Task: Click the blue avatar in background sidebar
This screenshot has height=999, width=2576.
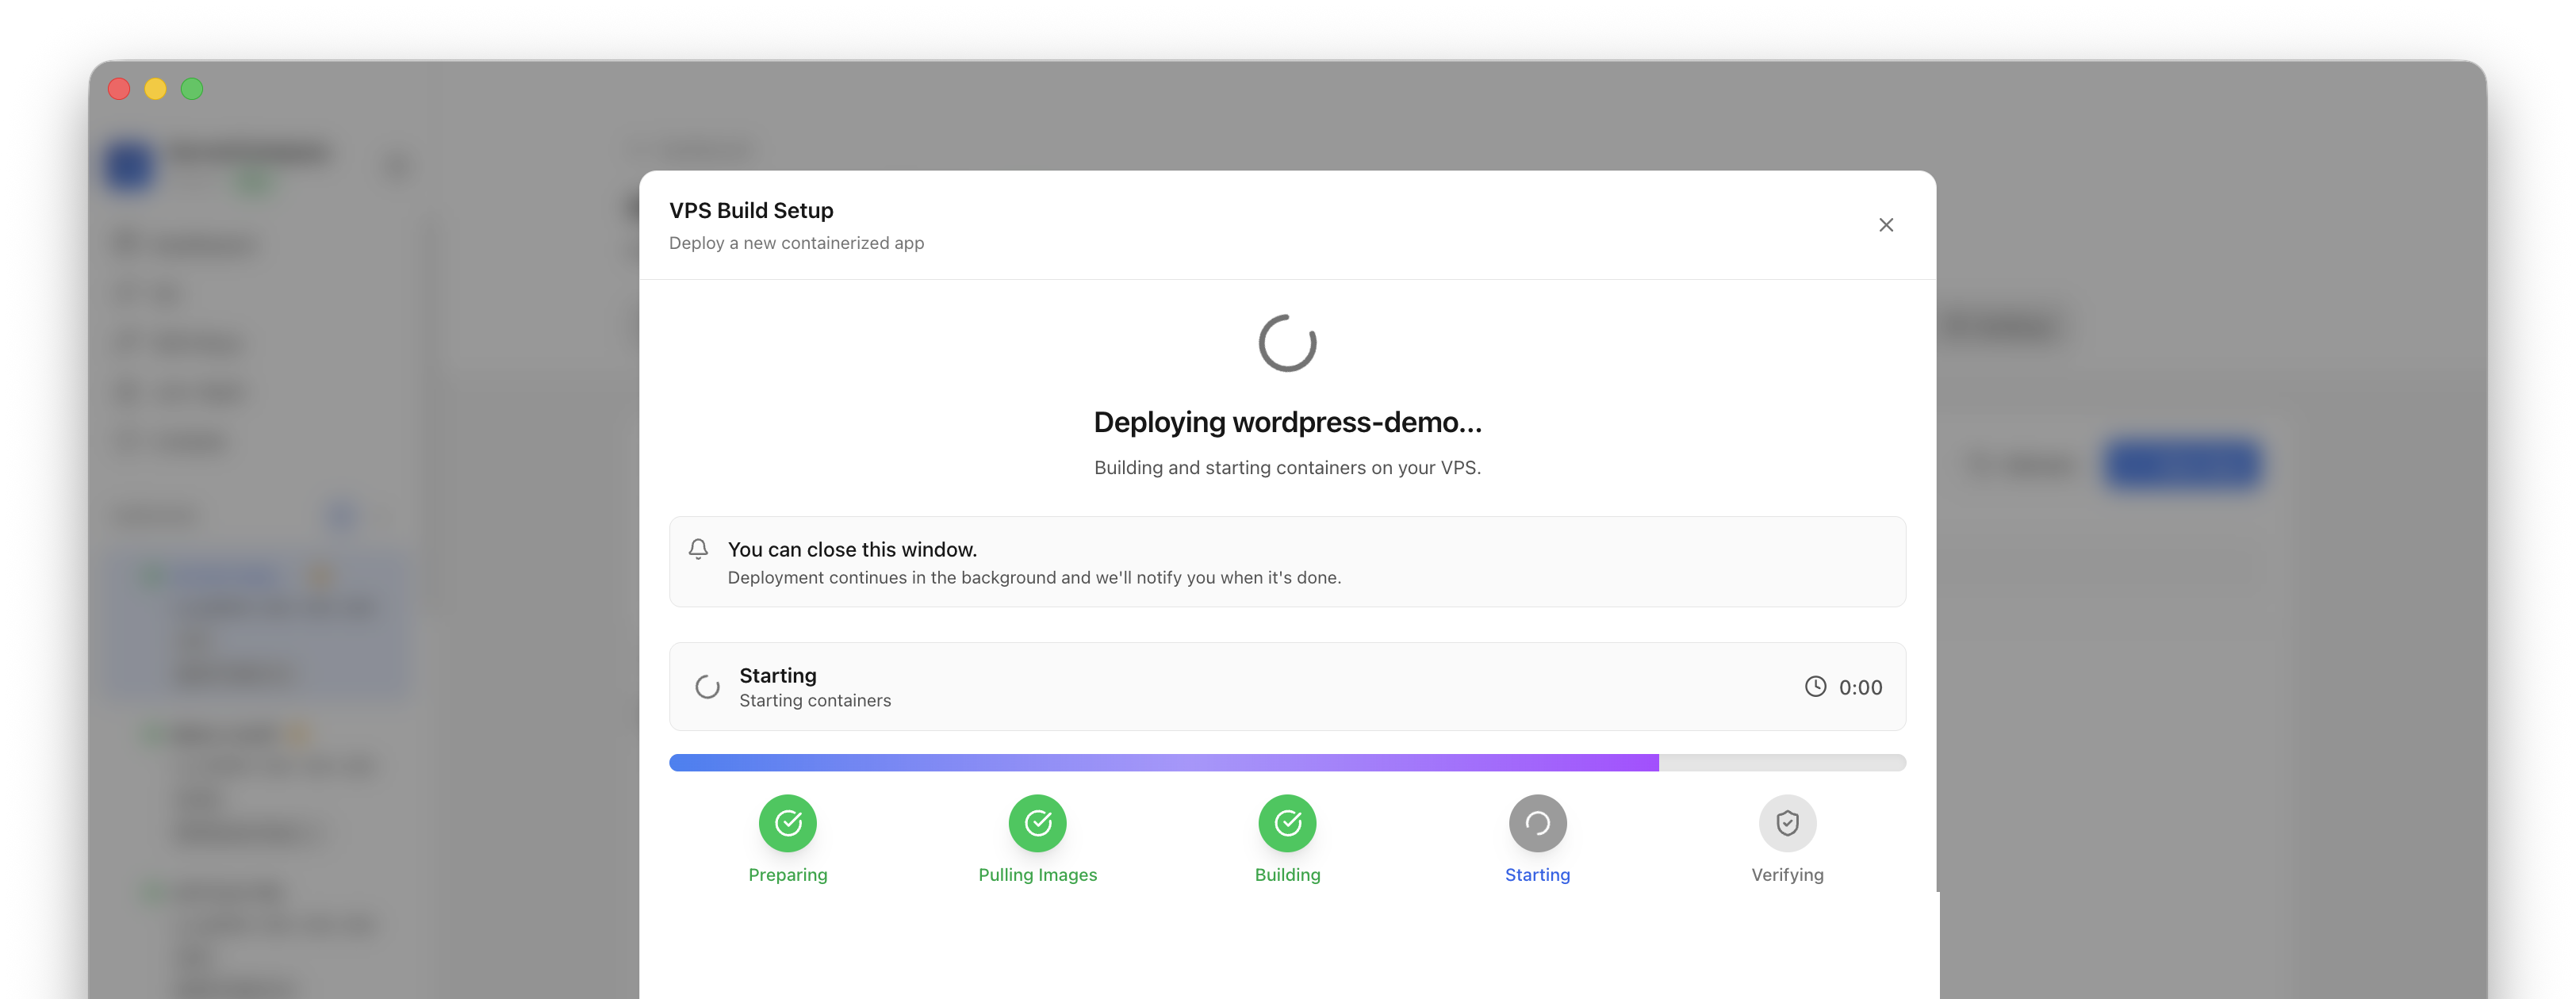Action: pyautogui.click(x=130, y=166)
